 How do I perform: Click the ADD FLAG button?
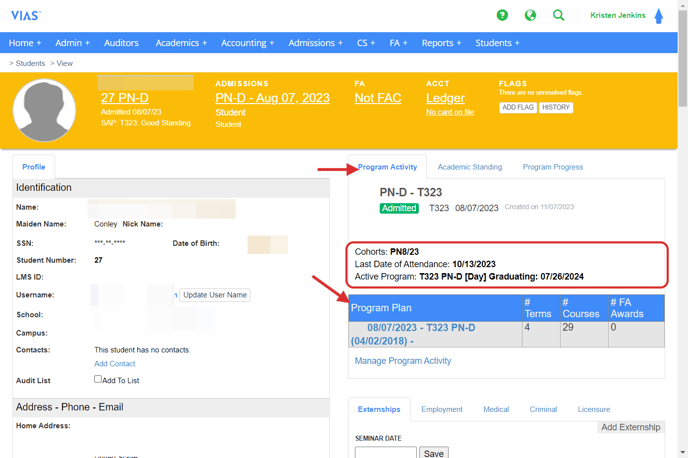click(x=517, y=107)
